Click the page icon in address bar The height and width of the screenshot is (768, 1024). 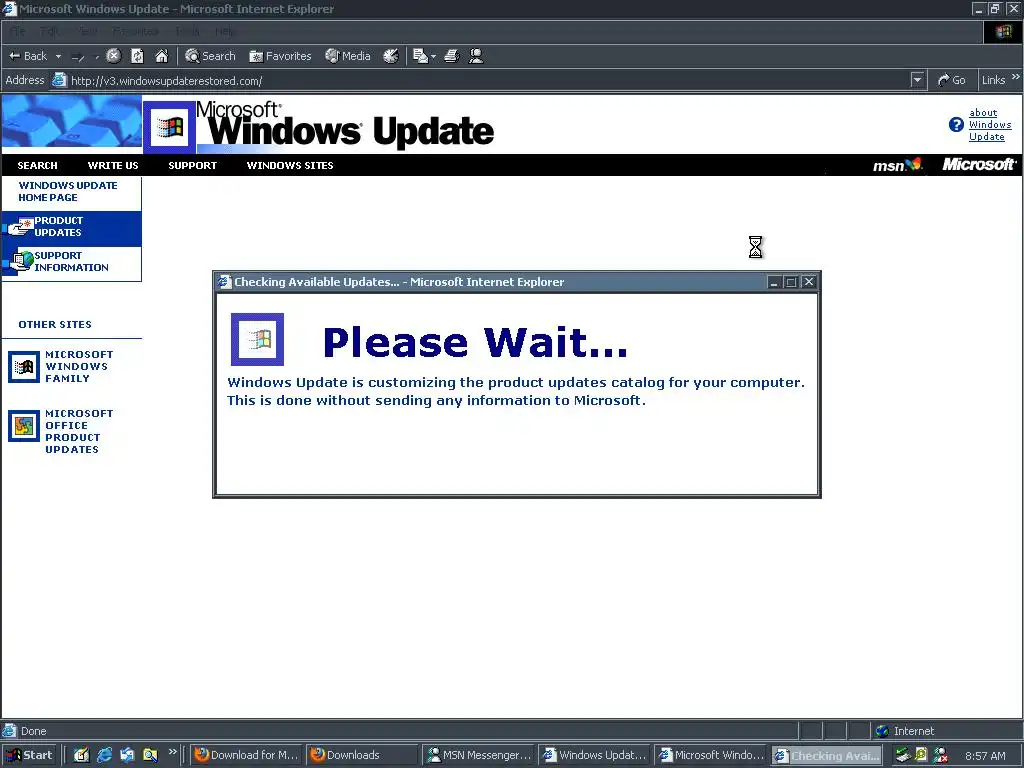pos(59,80)
